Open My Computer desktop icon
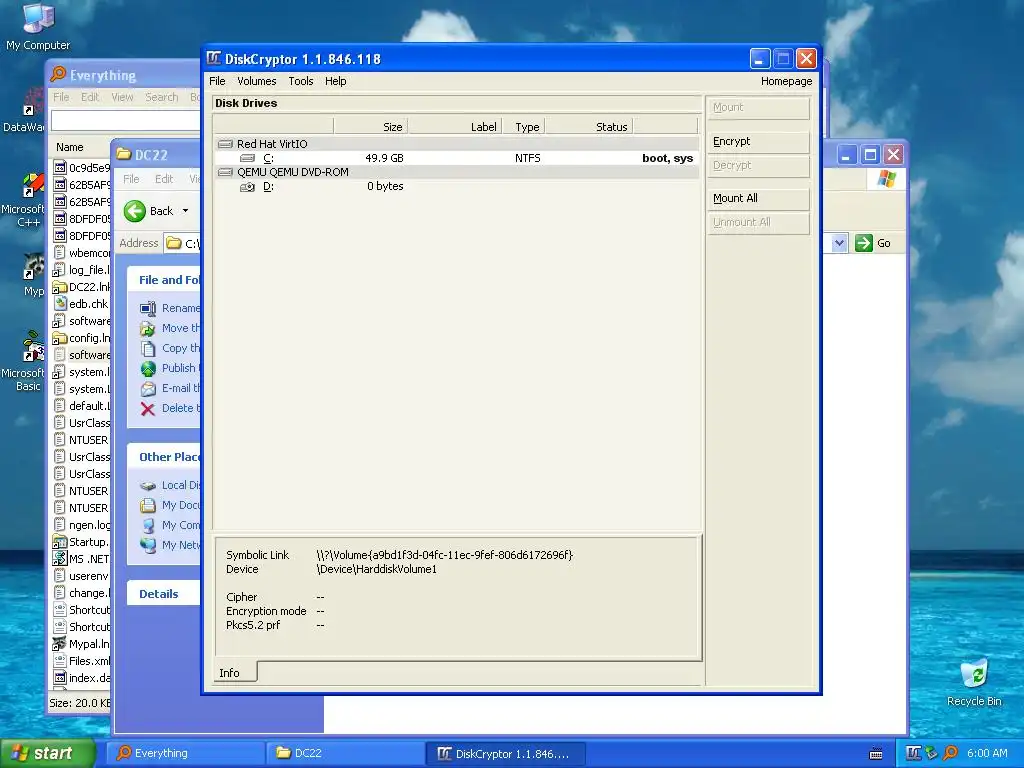1024x768 pixels. click(38, 26)
